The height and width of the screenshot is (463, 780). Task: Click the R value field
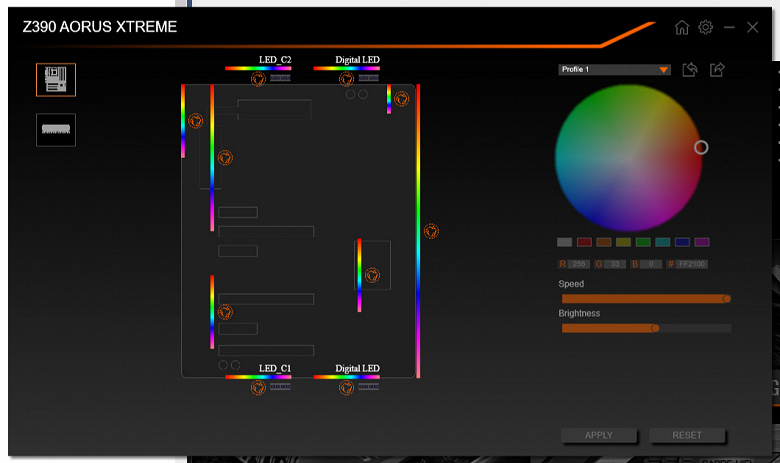[x=579, y=264]
